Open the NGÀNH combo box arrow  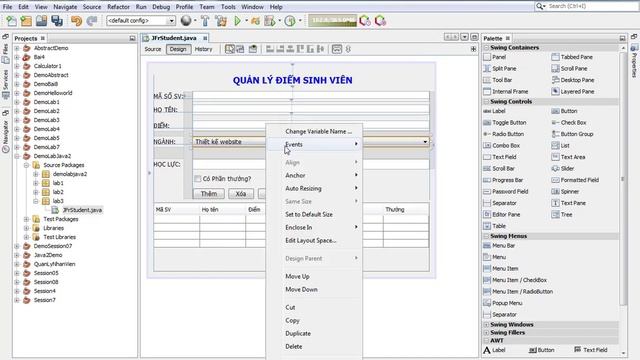click(x=425, y=142)
